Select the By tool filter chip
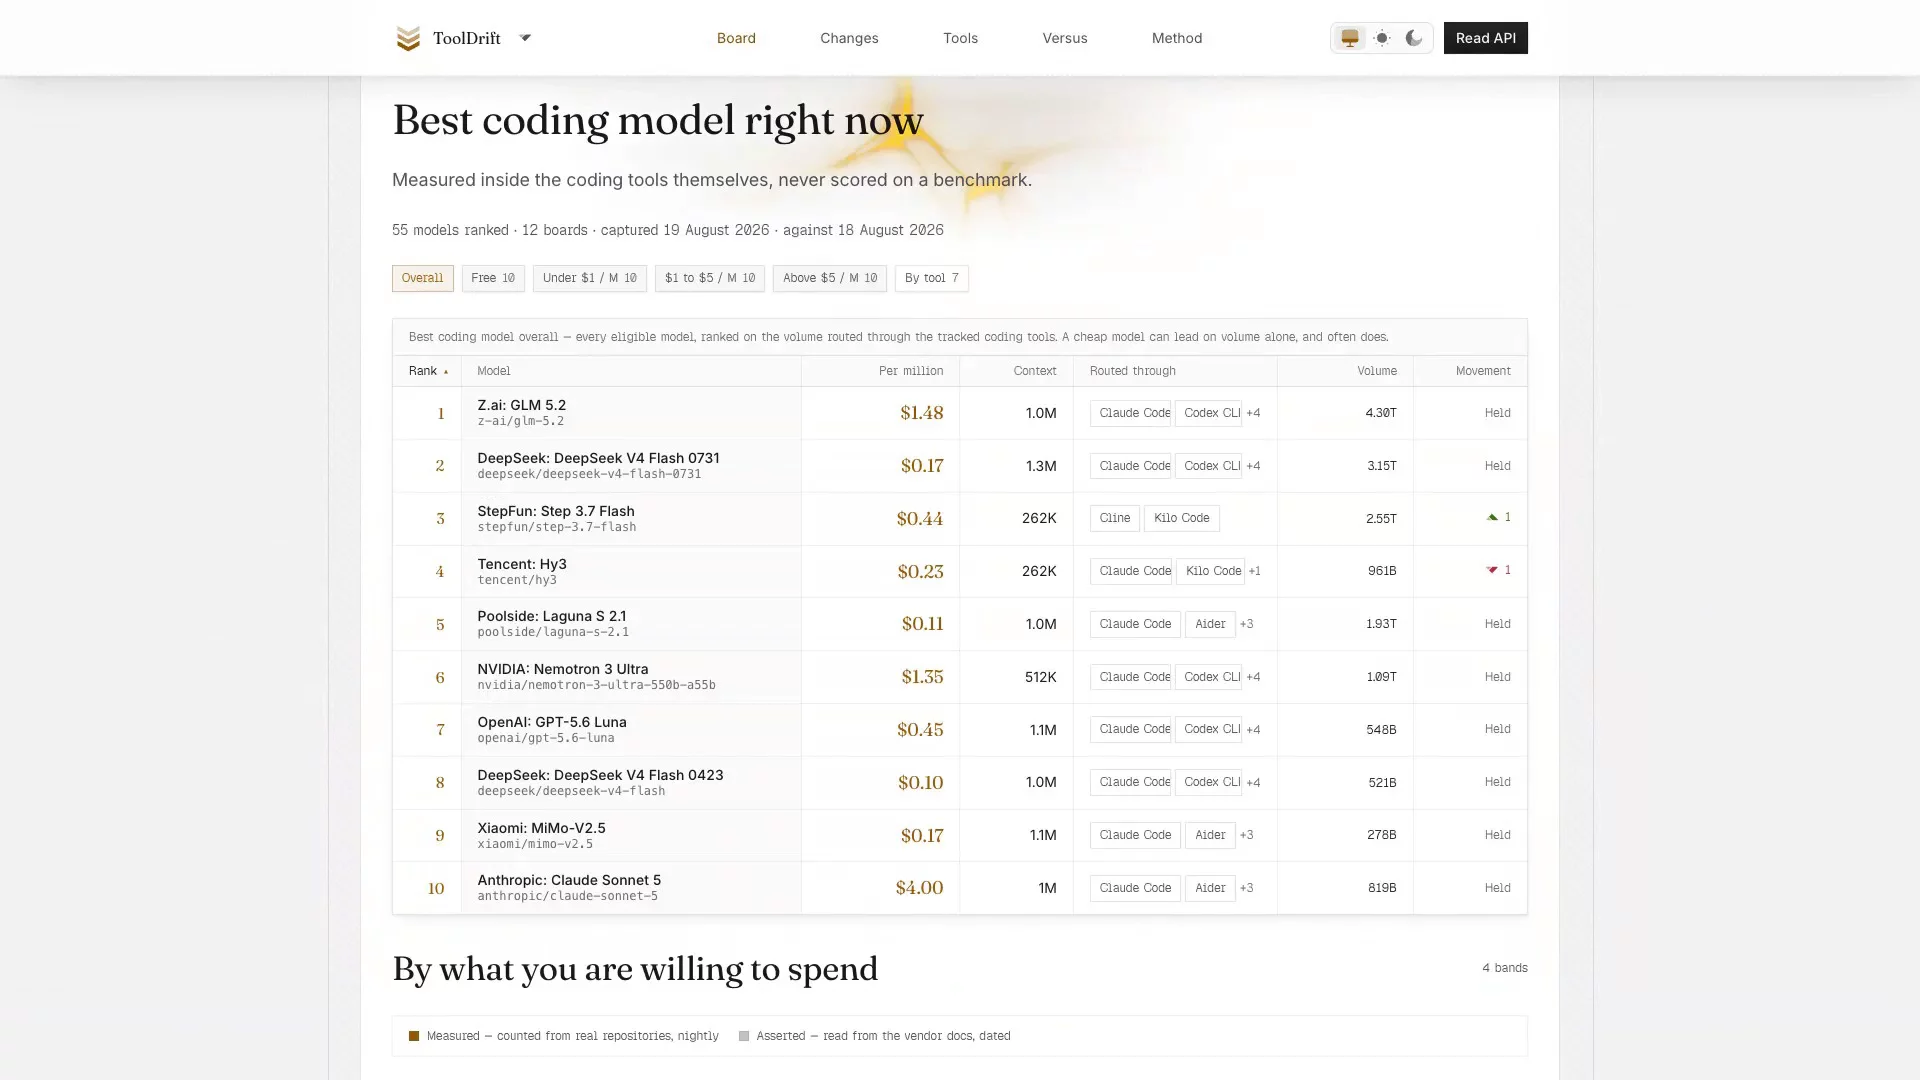 pos(932,278)
